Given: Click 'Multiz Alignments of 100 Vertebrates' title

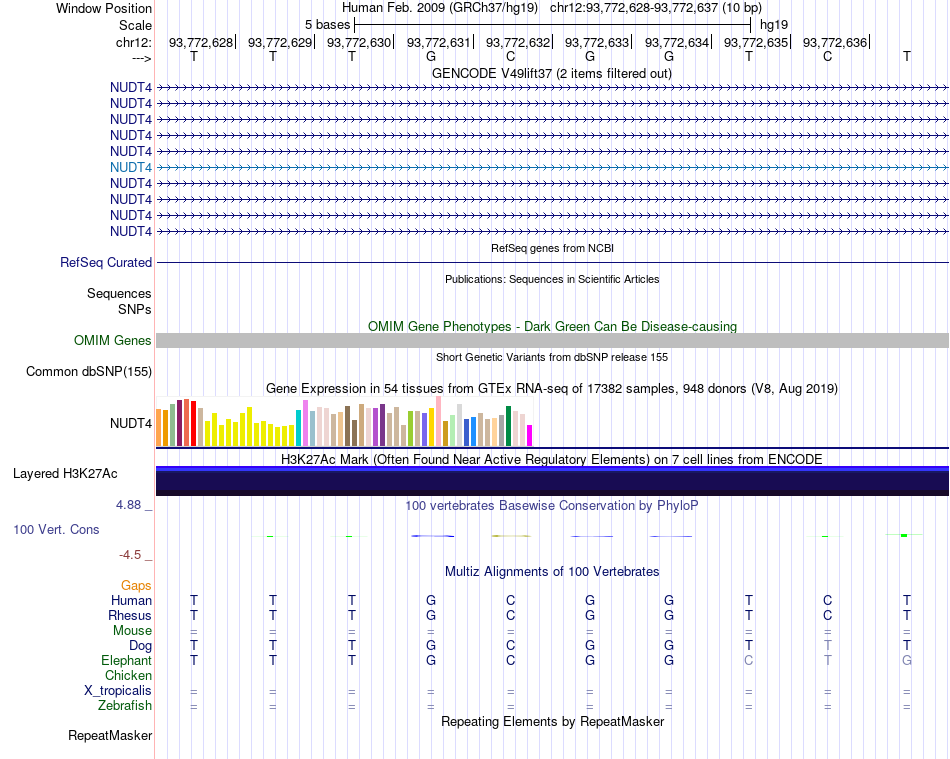Looking at the screenshot, I should pos(552,571).
